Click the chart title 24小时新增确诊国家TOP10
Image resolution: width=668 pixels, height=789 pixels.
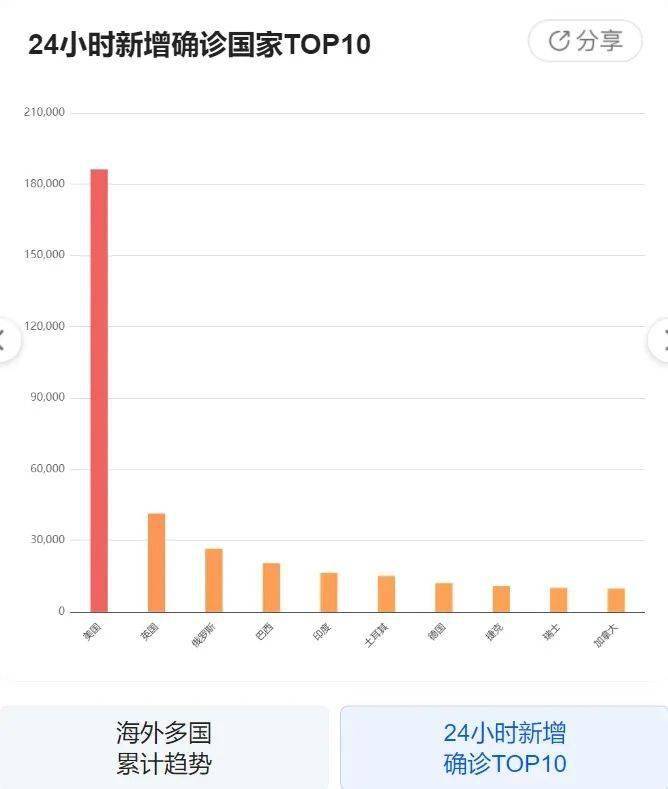tap(199, 44)
